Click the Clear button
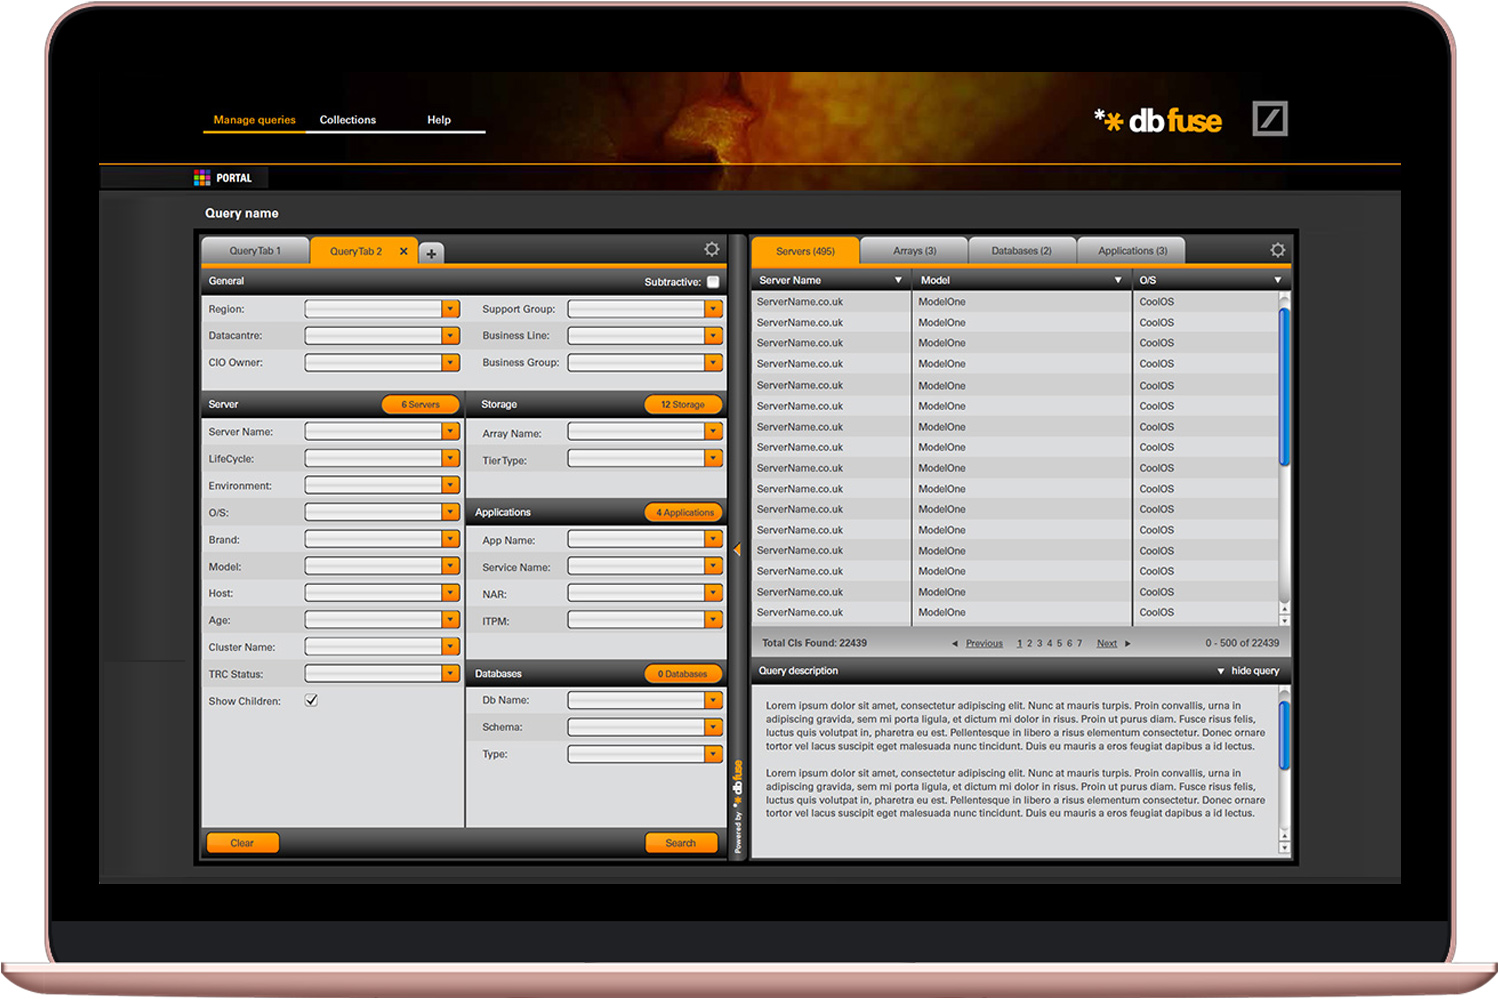 [x=242, y=843]
